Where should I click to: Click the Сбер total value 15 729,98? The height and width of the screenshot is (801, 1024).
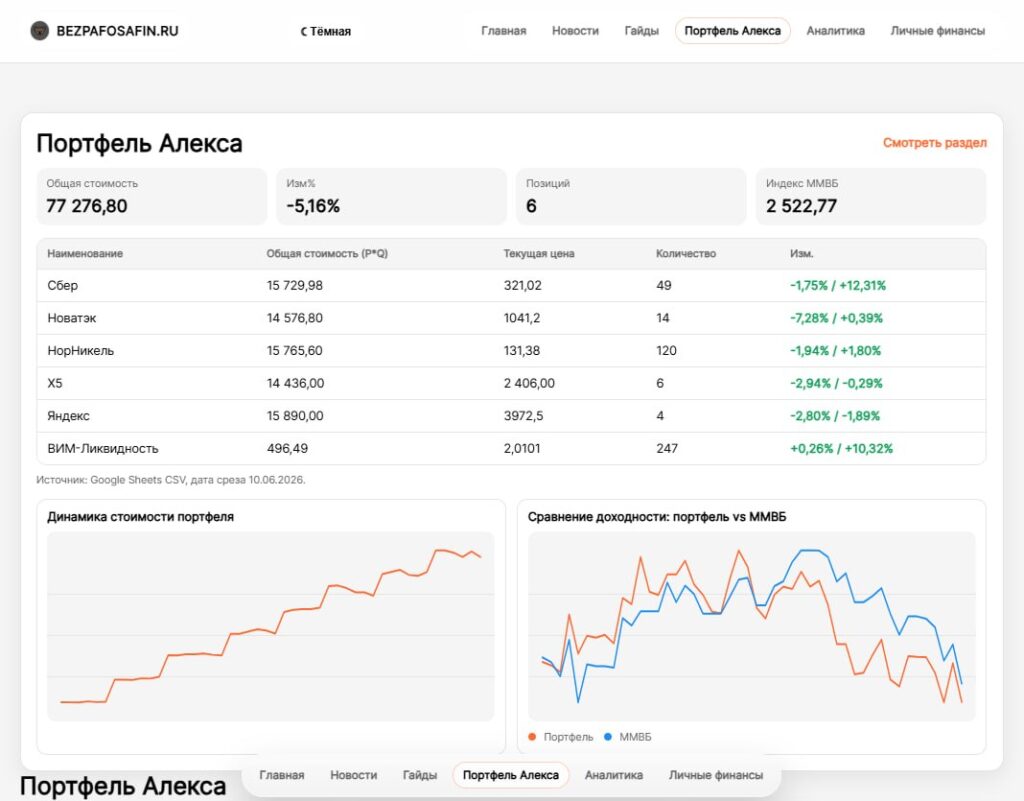point(295,285)
